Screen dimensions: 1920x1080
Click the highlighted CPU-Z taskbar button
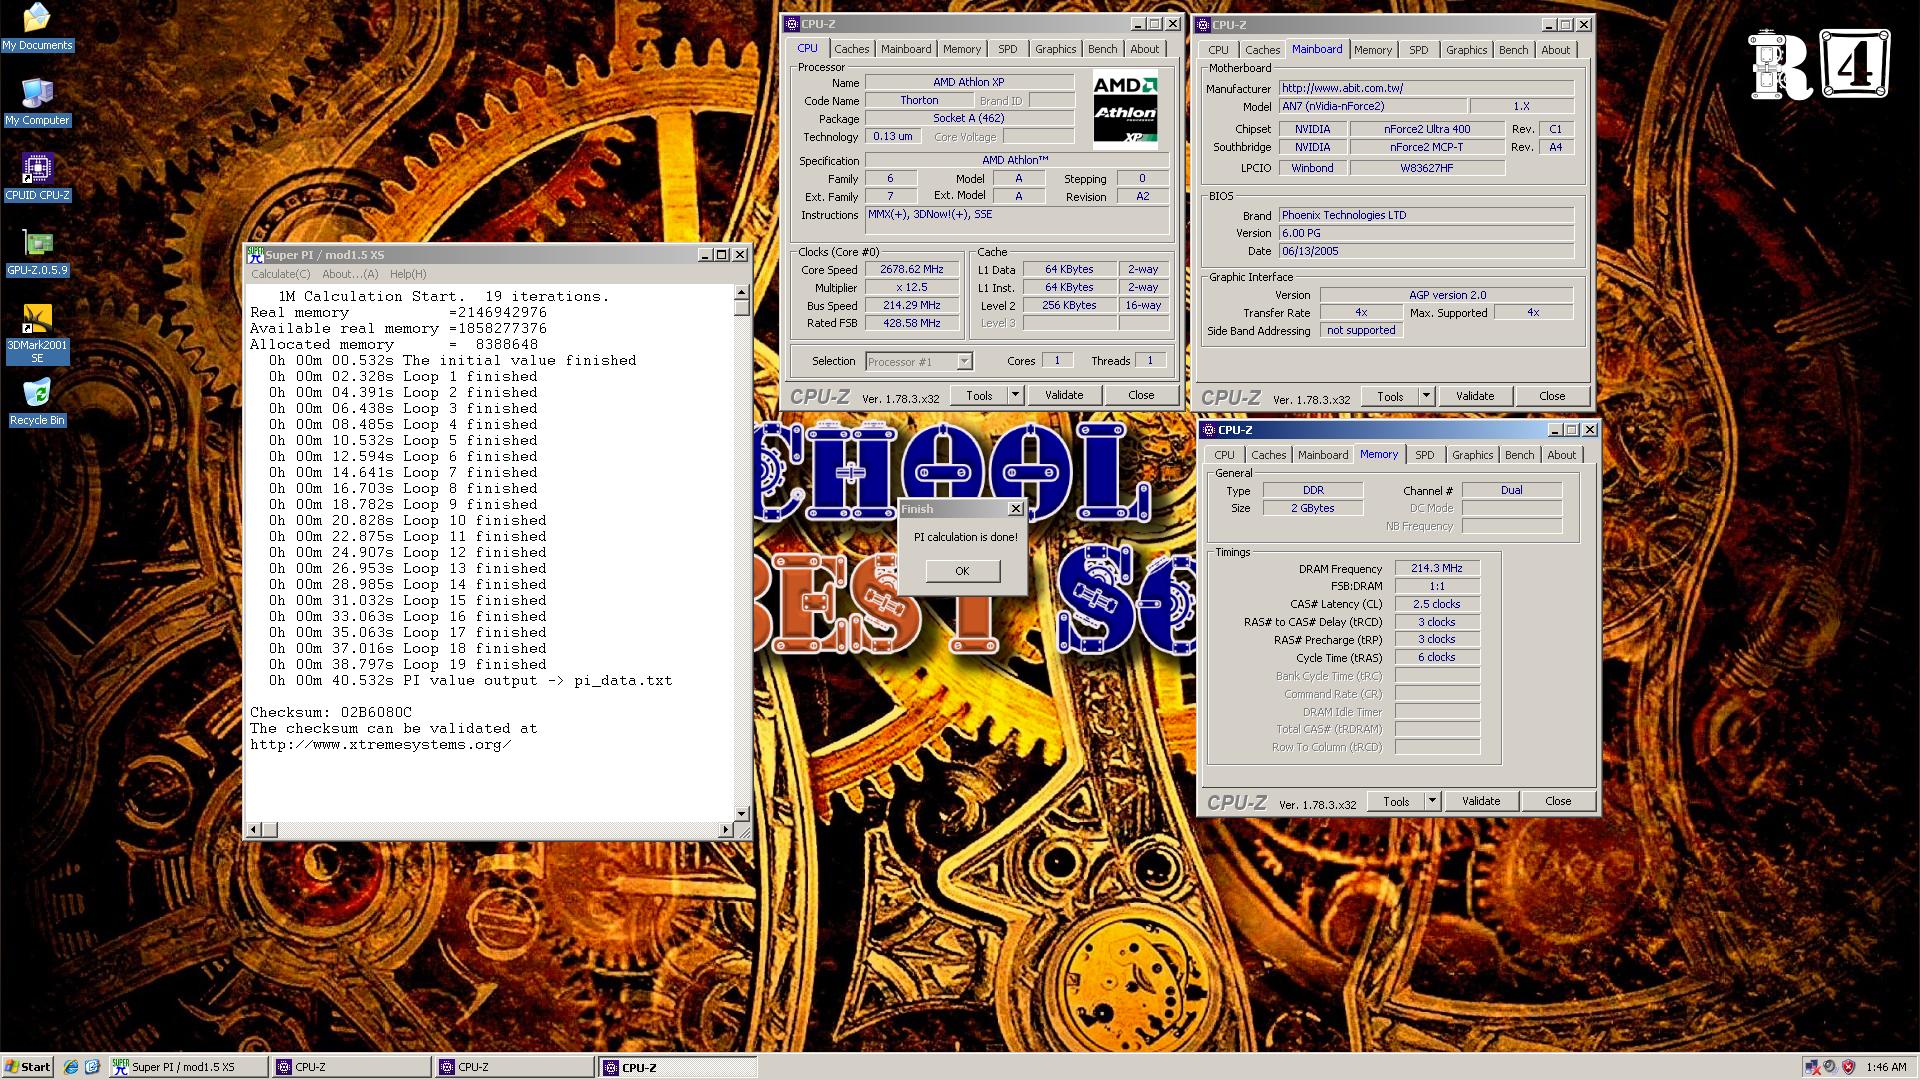[679, 1067]
